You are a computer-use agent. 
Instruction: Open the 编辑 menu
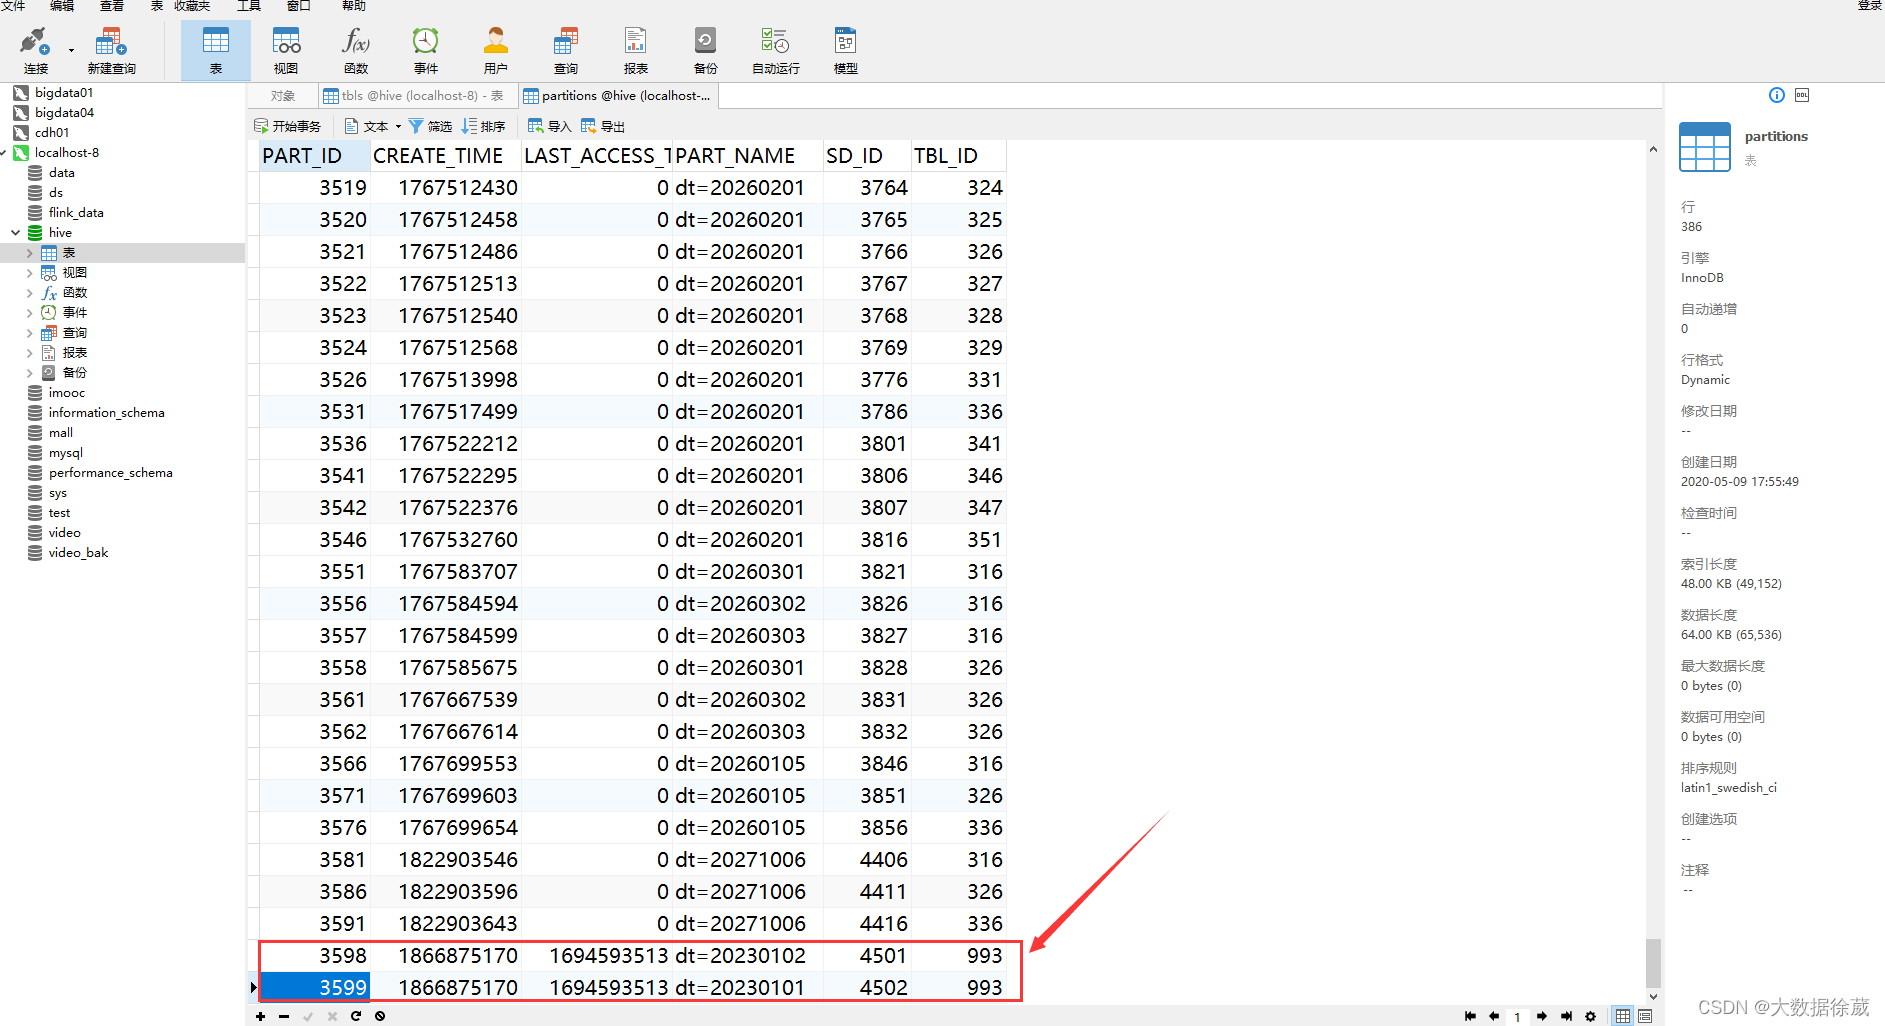click(62, 5)
